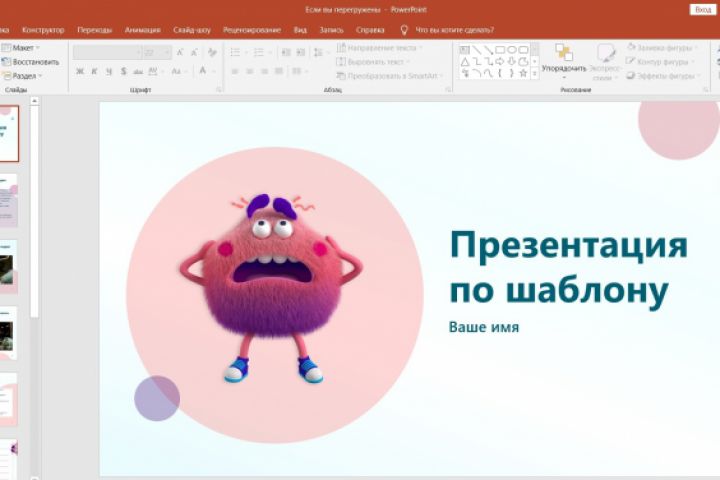This screenshot has height=480, width=720.
Task: Go to the Рецензирование tab
Action: [252, 30]
